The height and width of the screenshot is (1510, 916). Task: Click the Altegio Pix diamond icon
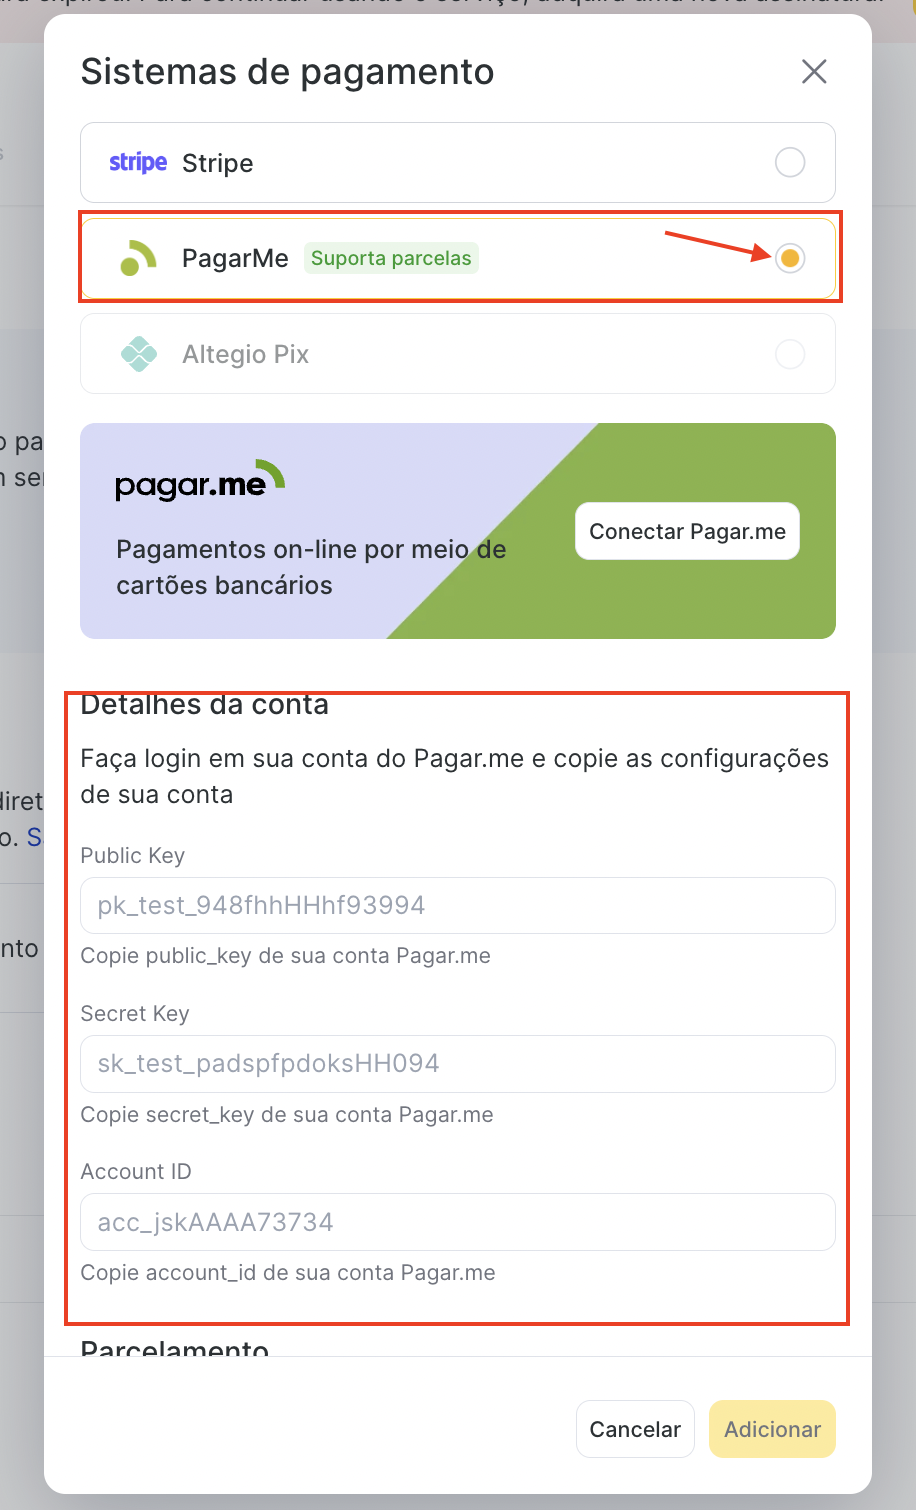pyautogui.click(x=139, y=354)
